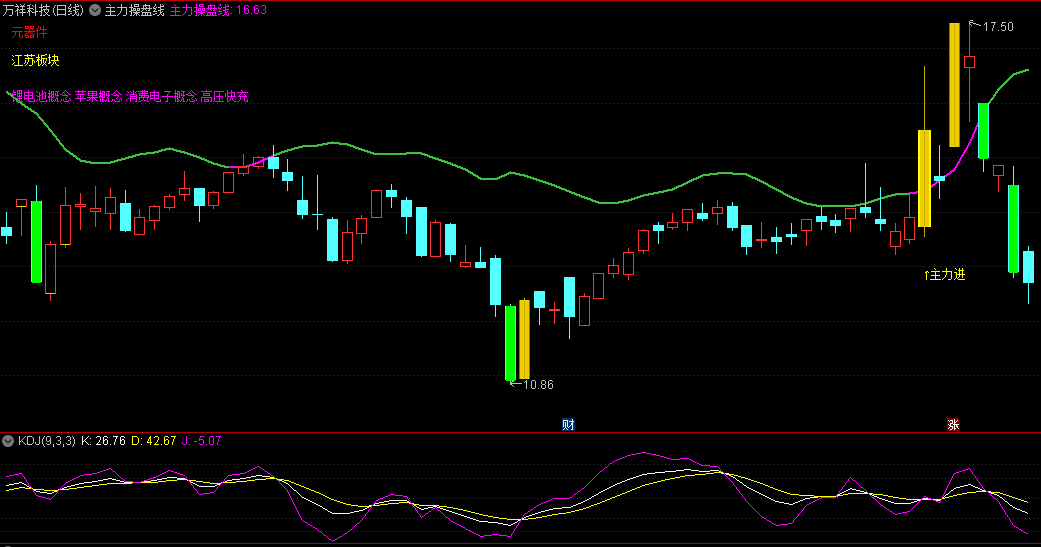Click the 17.50 high price label
Viewport: 1041px width, 547px height.
[998, 27]
